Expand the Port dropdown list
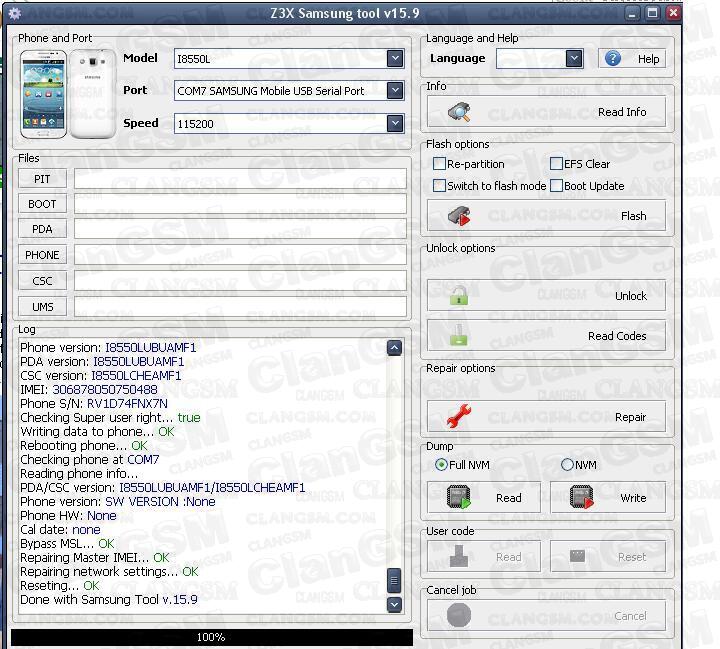720x649 pixels. tap(395, 90)
